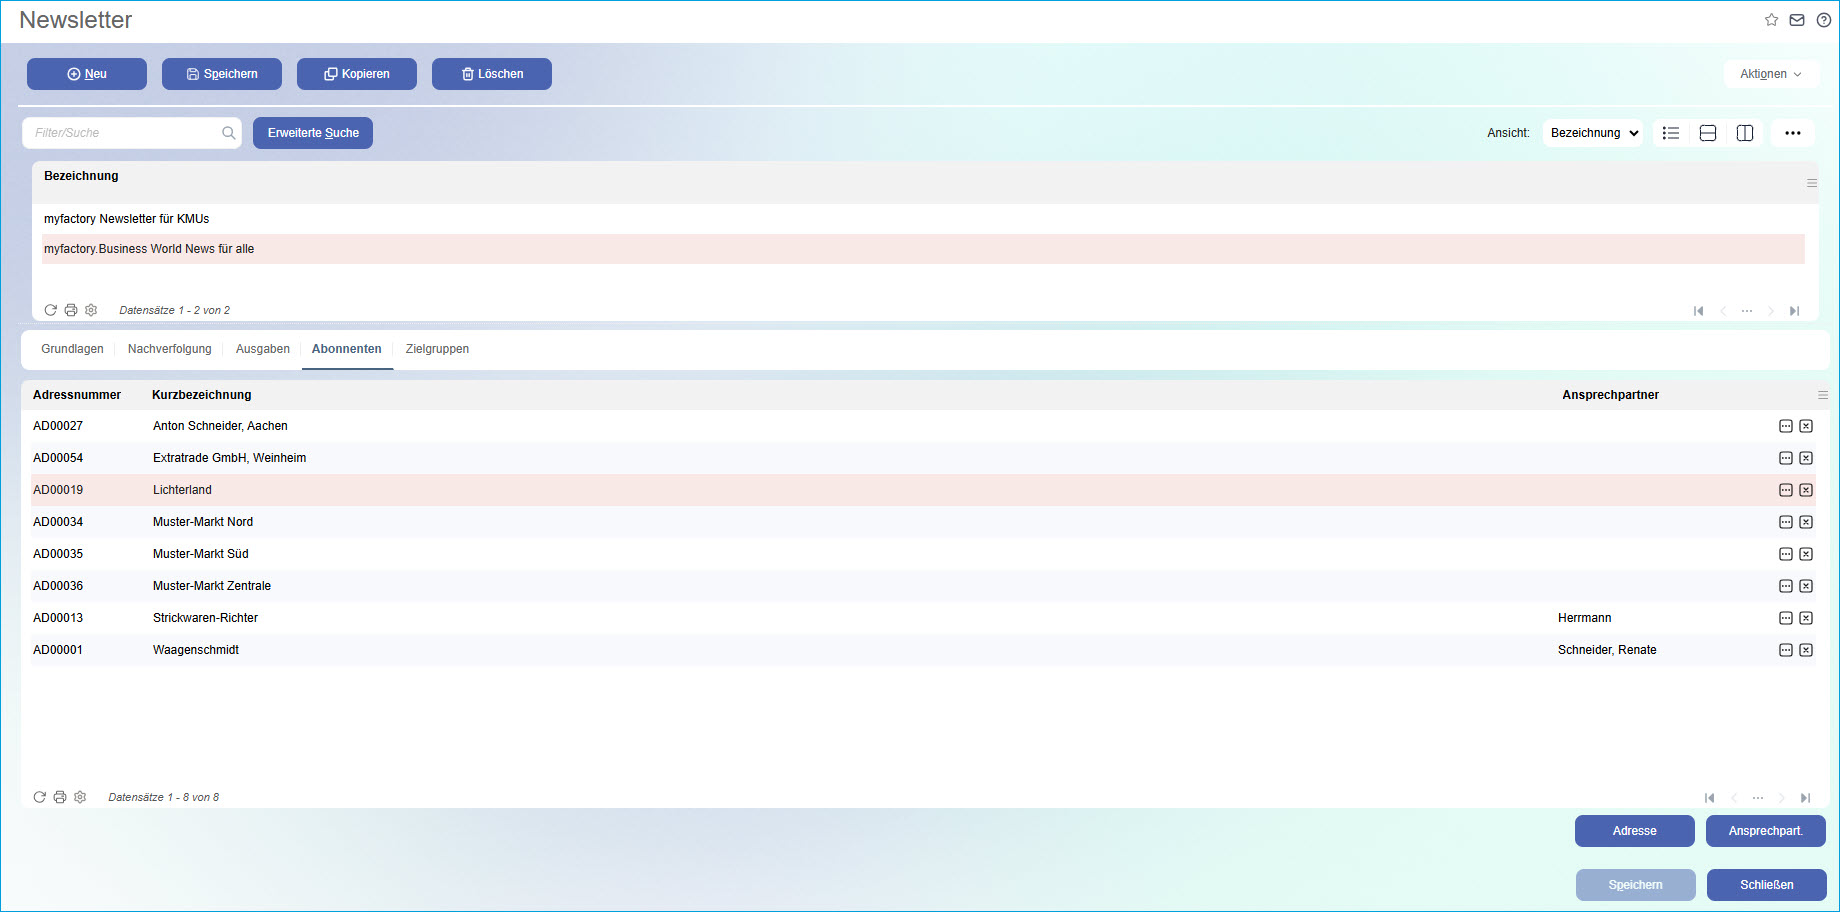Image resolution: width=1840 pixels, height=912 pixels.
Task: Open help via the question mark icon
Action: (1824, 20)
